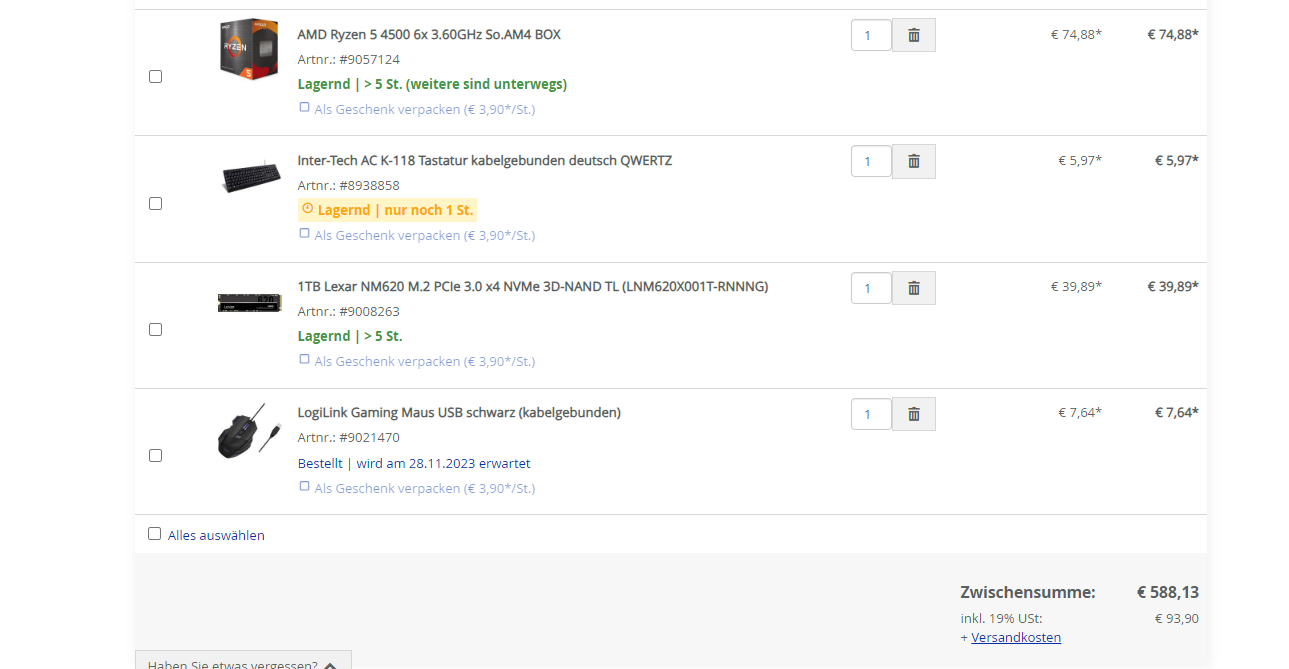
Task: Click article number #9021470
Action: [369, 437]
